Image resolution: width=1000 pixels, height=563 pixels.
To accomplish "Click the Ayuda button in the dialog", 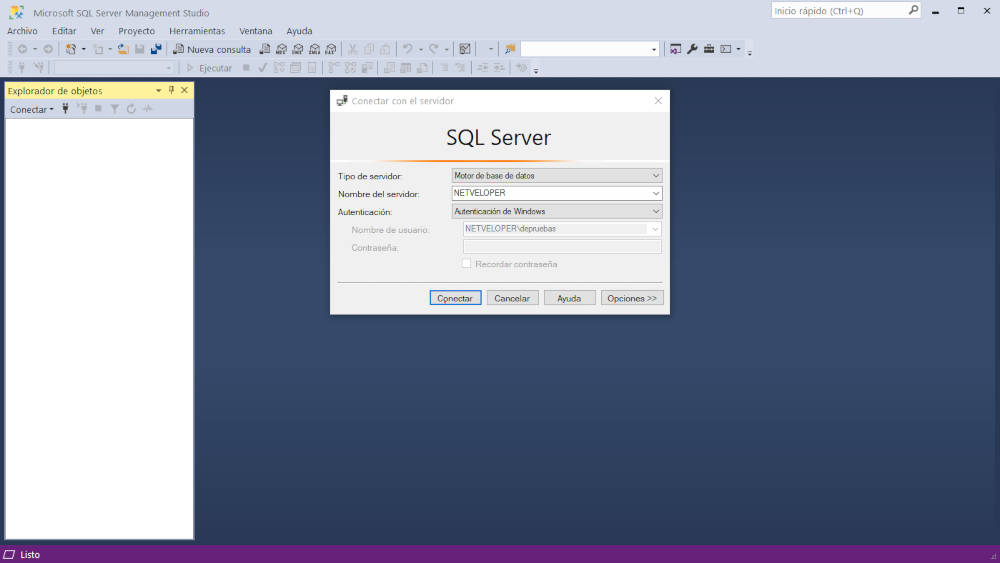I will point(570,298).
